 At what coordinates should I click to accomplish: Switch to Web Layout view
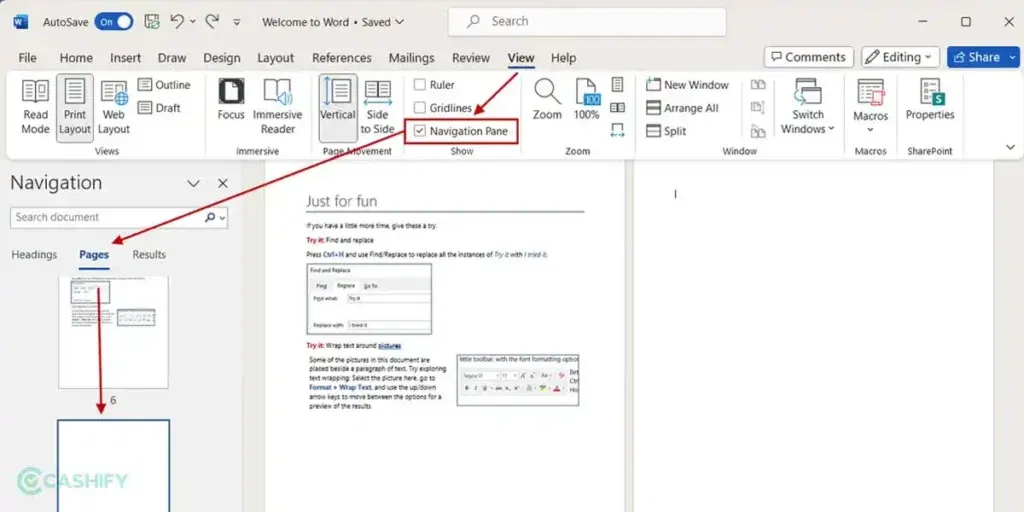click(x=114, y=108)
